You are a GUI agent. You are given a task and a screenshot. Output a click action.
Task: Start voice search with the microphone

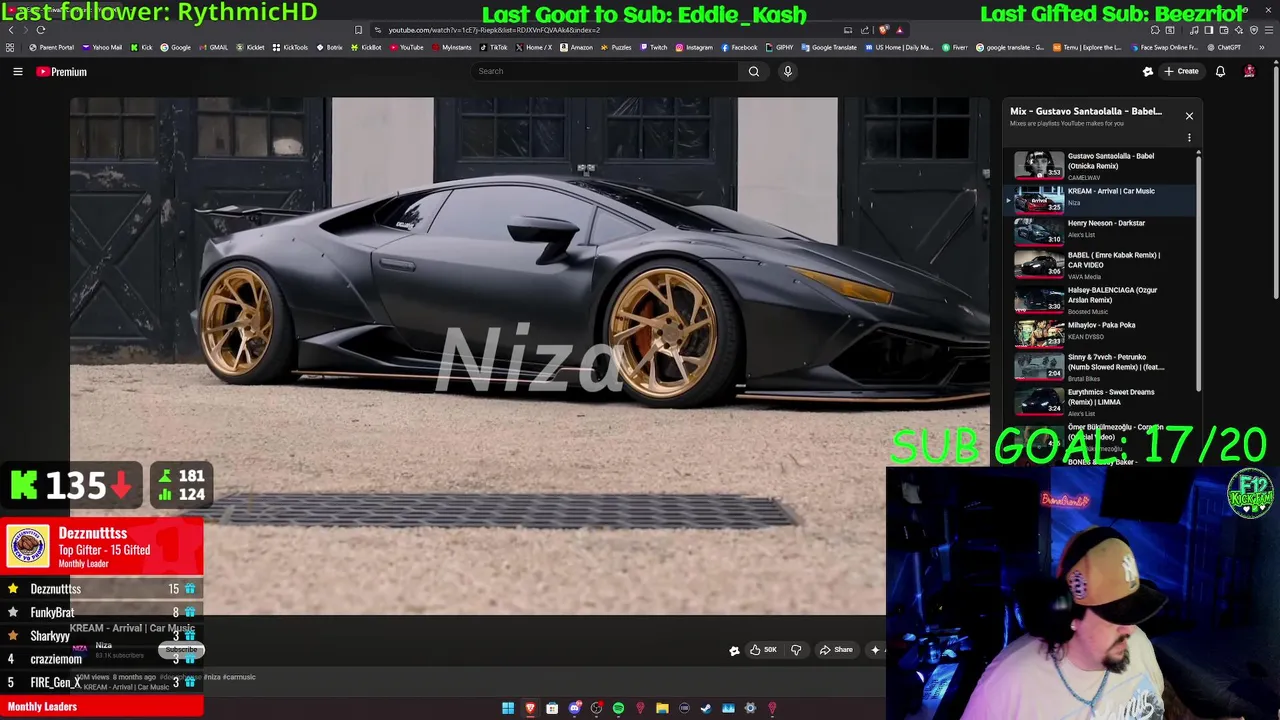click(788, 71)
